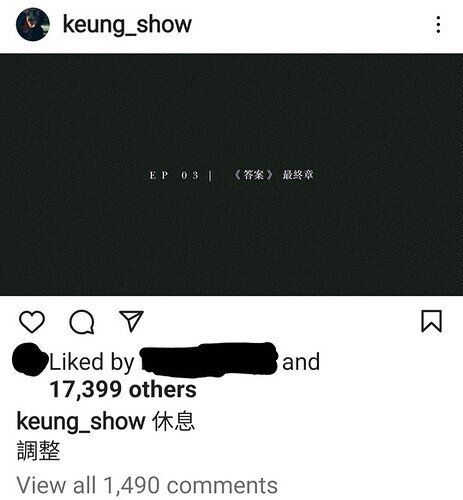The width and height of the screenshot is (463, 500).
Task: Tap the 《答案》 title text in image
Action: click(254, 175)
